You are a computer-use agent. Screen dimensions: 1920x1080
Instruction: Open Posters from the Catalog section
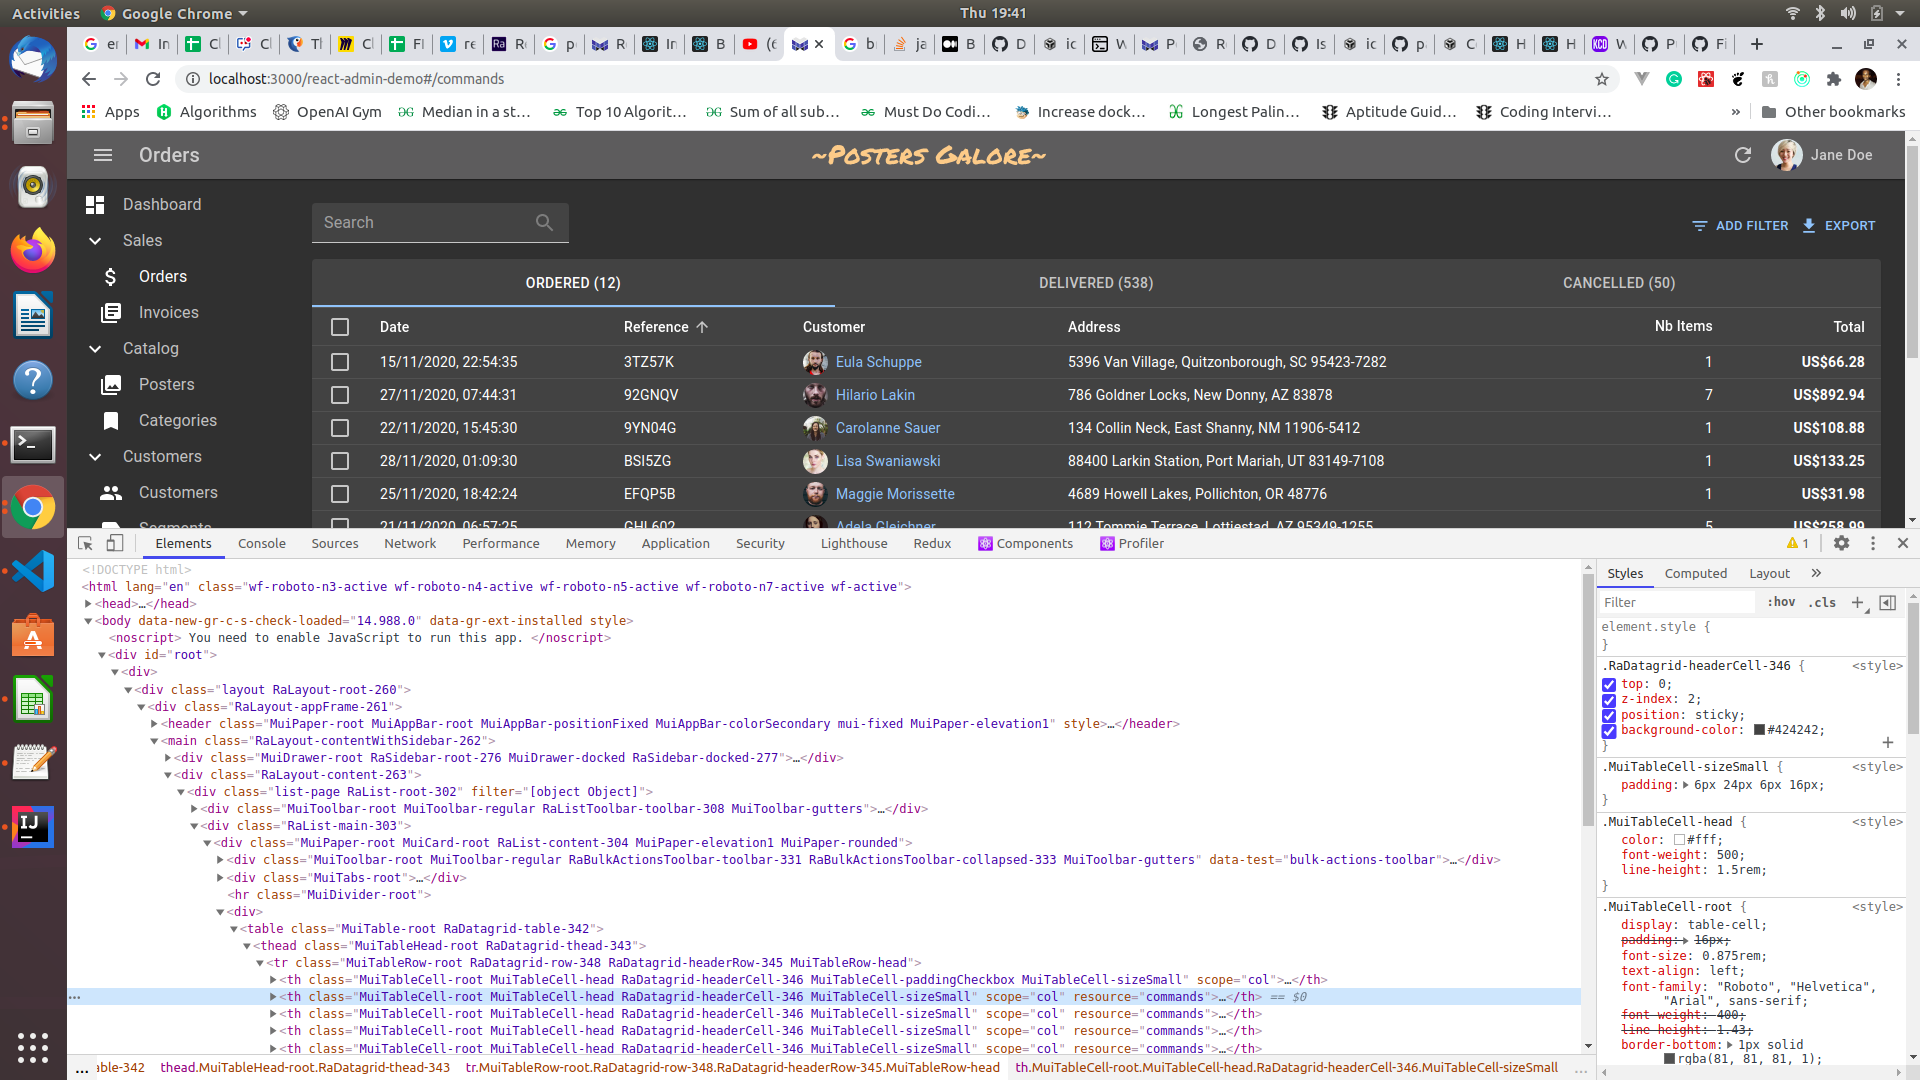pyautogui.click(x=166, y=384)
